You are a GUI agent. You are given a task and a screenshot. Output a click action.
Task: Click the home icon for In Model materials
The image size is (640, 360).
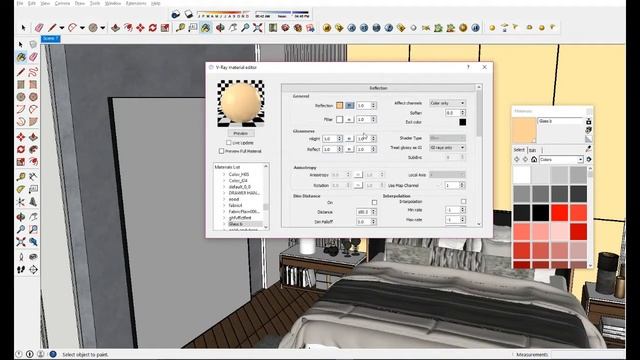(x=534, y=159)
